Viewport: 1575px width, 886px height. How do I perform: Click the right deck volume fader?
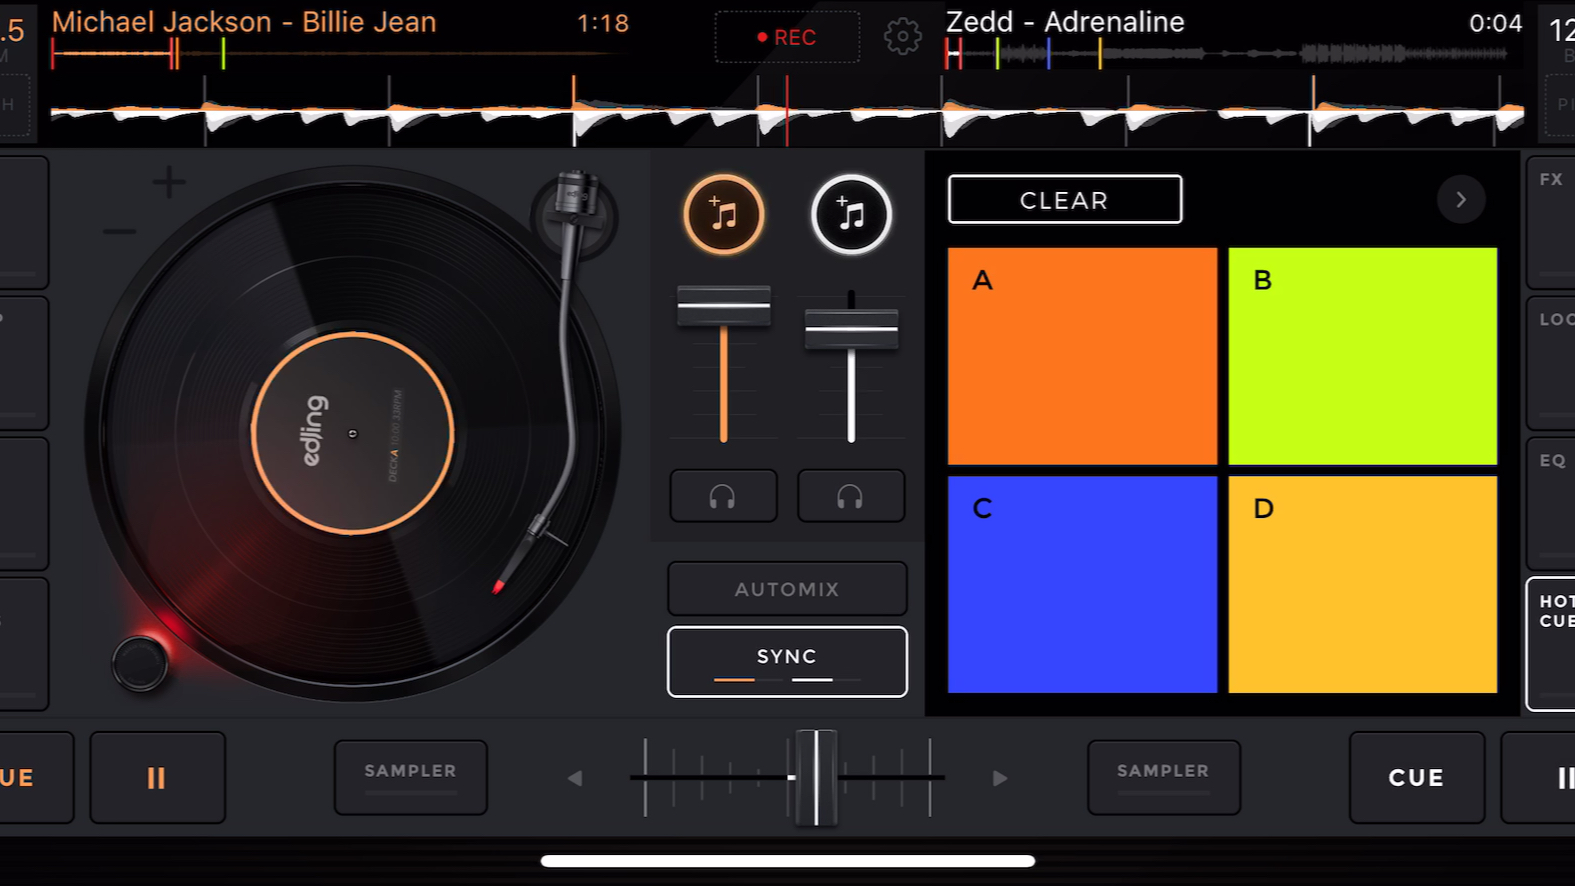pos(851,329)
